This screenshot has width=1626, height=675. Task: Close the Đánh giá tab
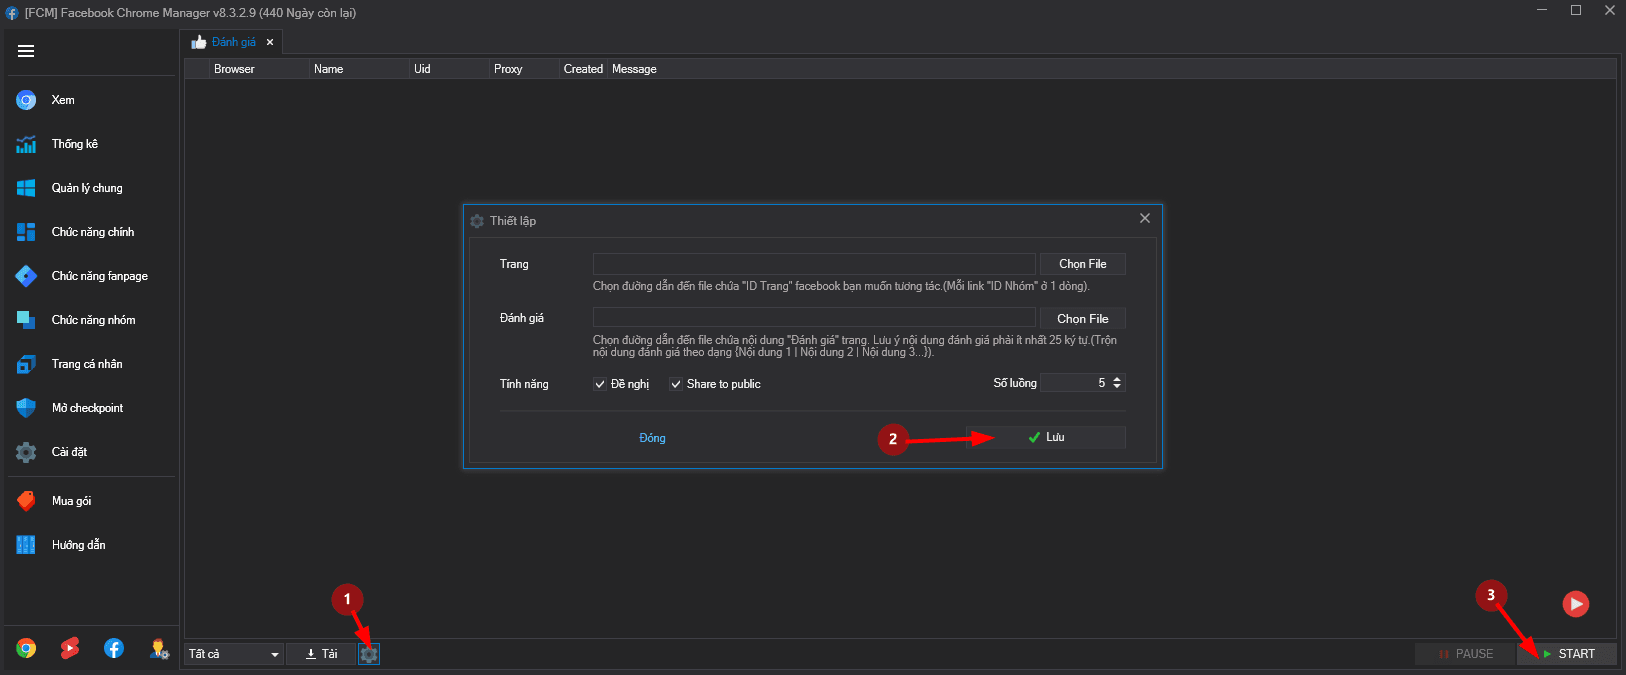(270, 42)
